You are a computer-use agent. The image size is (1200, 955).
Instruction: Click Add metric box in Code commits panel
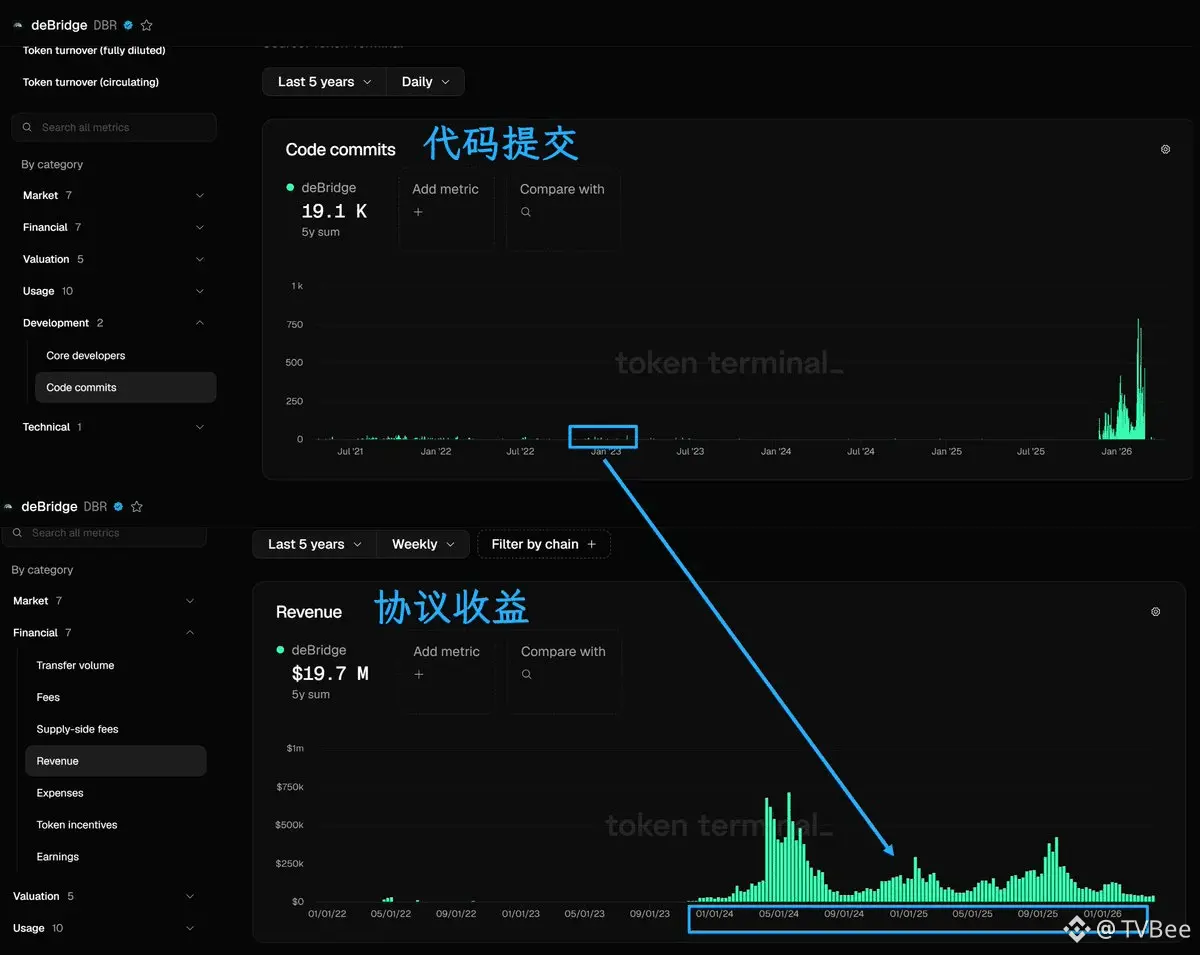(446, 212)
